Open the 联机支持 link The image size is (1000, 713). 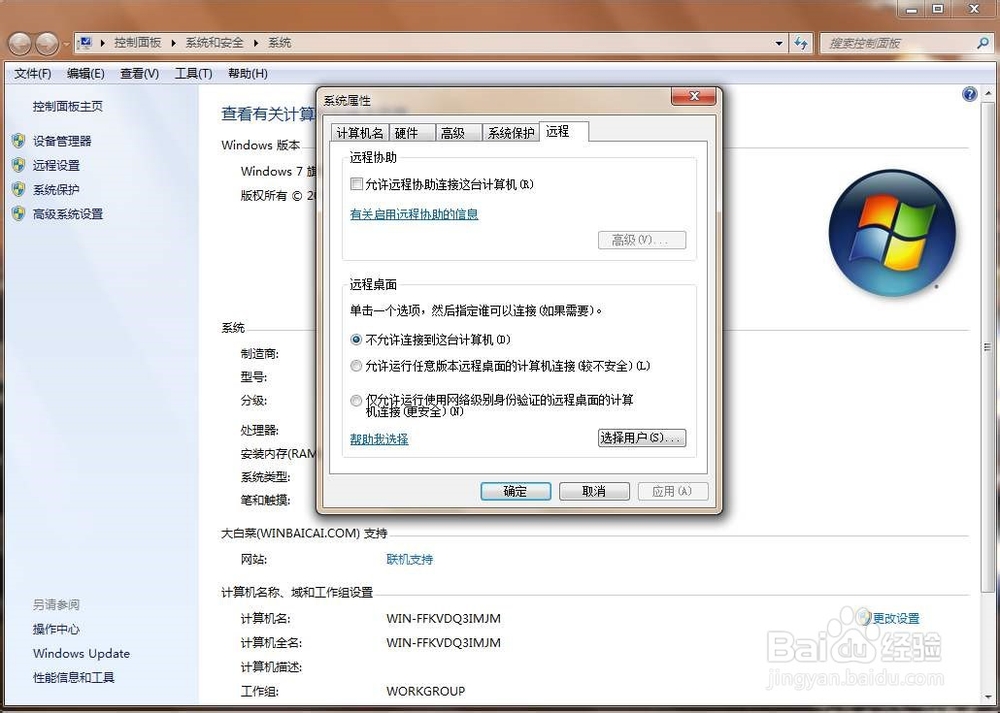409,559
